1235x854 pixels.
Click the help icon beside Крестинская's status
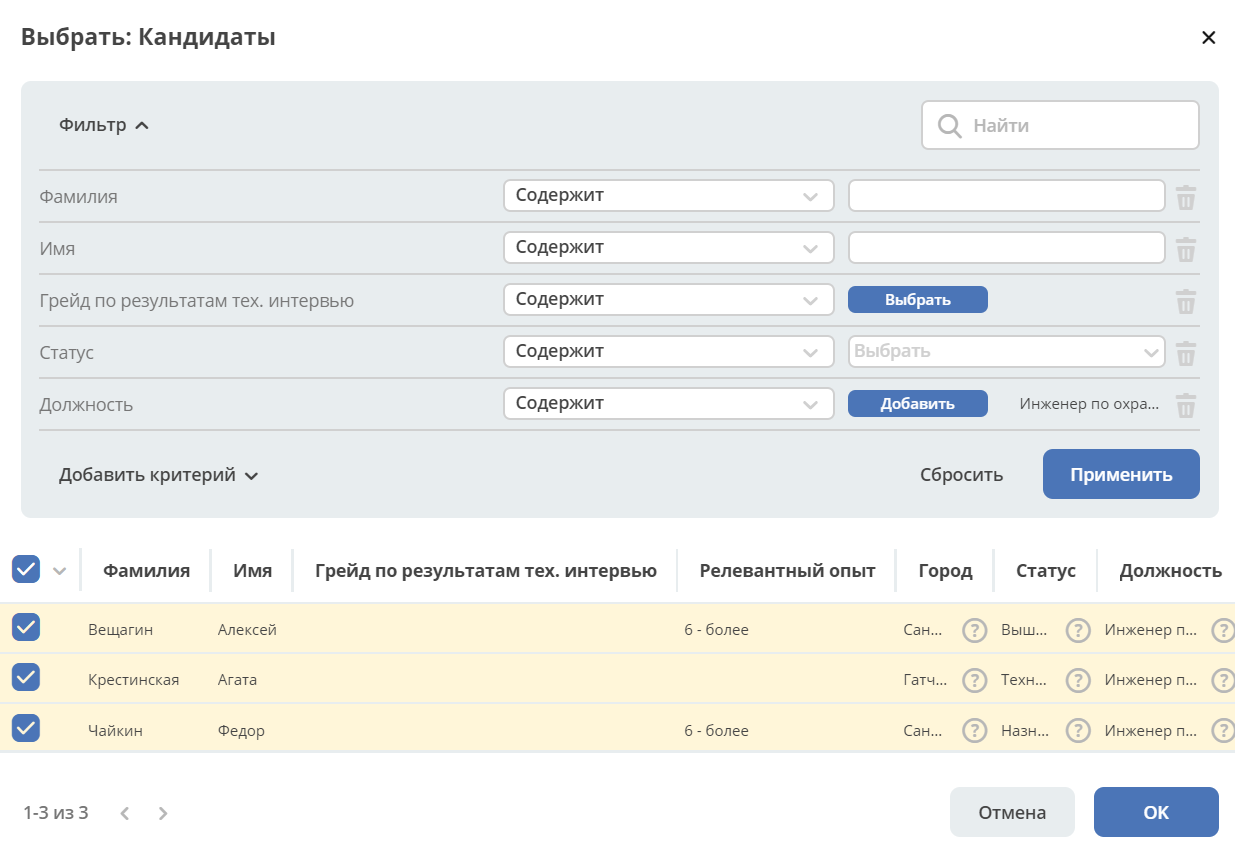pyautogui.click(x=1077, y=680)
